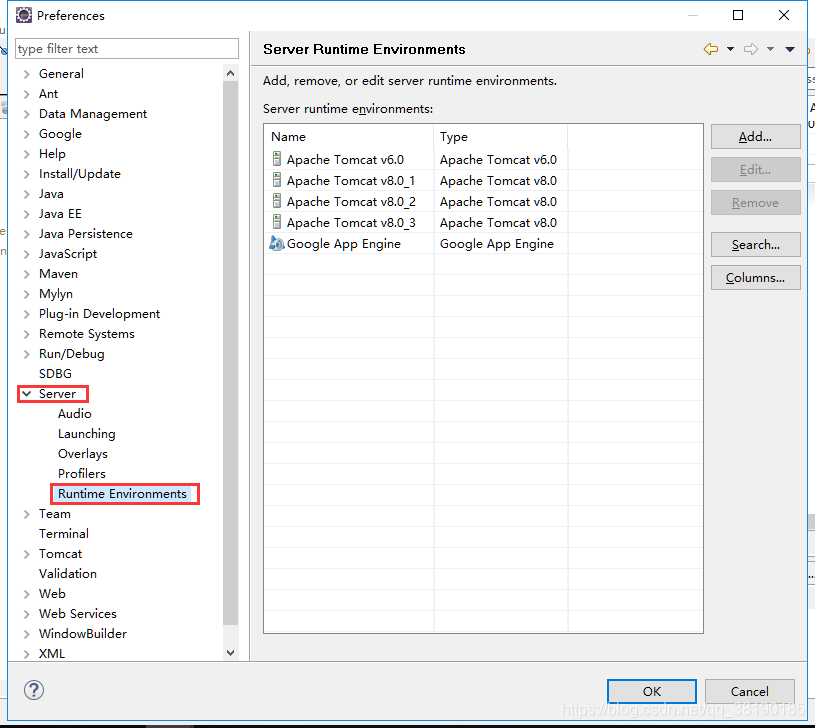The image size is (815, 728).
Task: Expand the Java tree node
Action: coord(27,194)
